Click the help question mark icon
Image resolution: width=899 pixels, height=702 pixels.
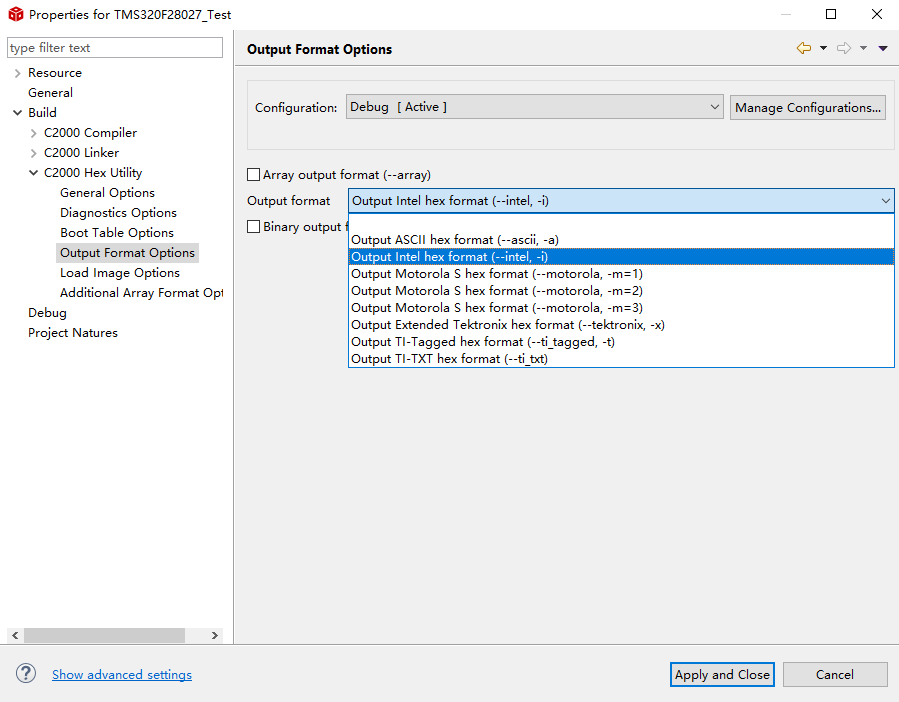coord(26,673)
